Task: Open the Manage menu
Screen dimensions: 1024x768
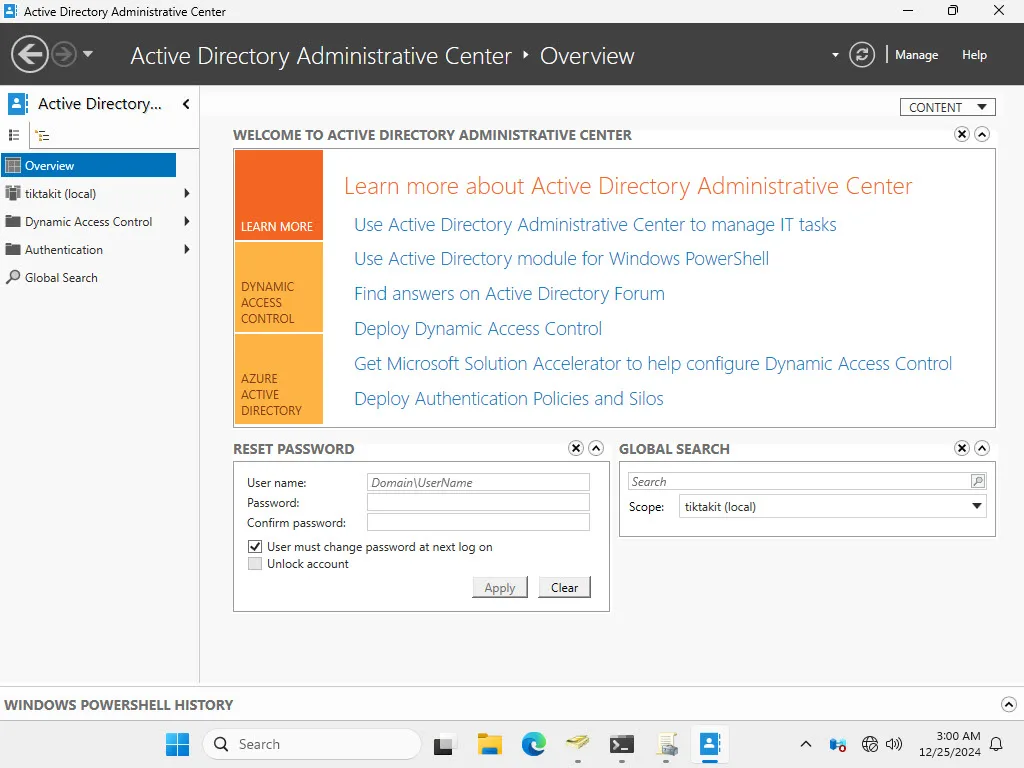Action: point(916,55)
